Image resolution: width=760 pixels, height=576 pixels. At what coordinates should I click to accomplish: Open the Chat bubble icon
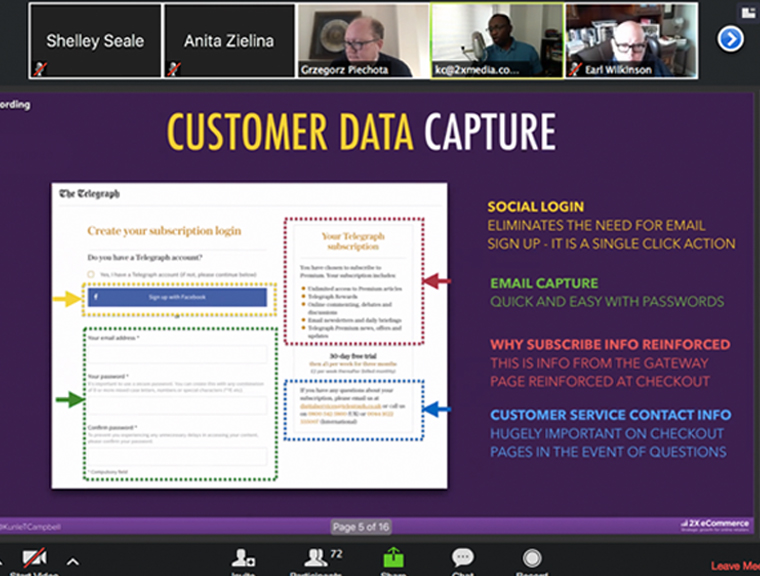pyautogui.click(x=463, y=558)
